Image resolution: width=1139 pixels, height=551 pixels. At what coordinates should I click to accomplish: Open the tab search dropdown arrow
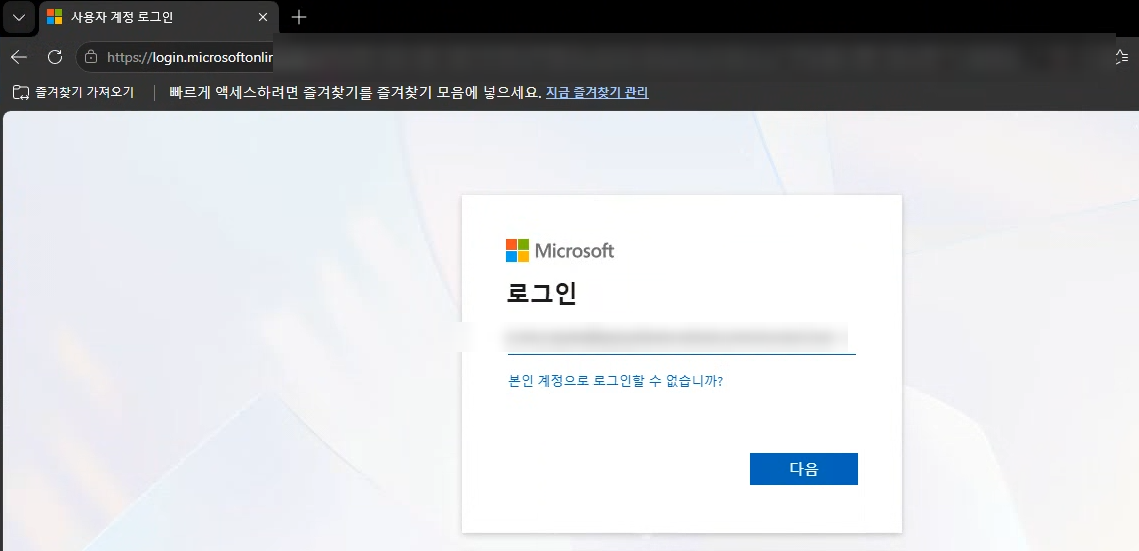click(18, 17)
